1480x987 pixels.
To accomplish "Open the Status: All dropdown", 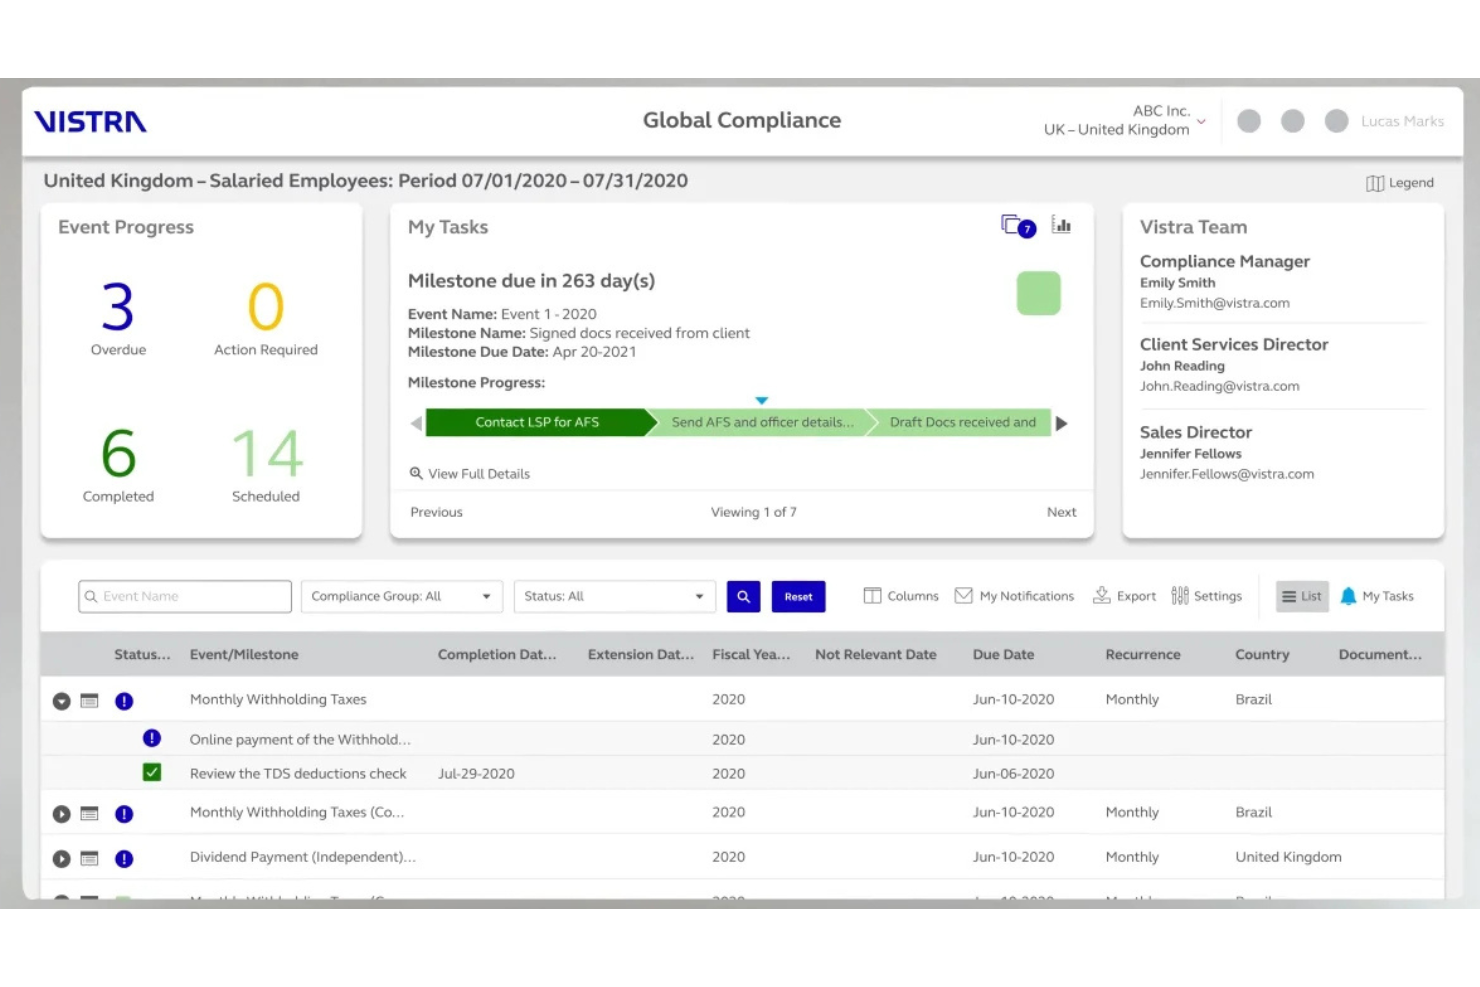I will [615, 596].
